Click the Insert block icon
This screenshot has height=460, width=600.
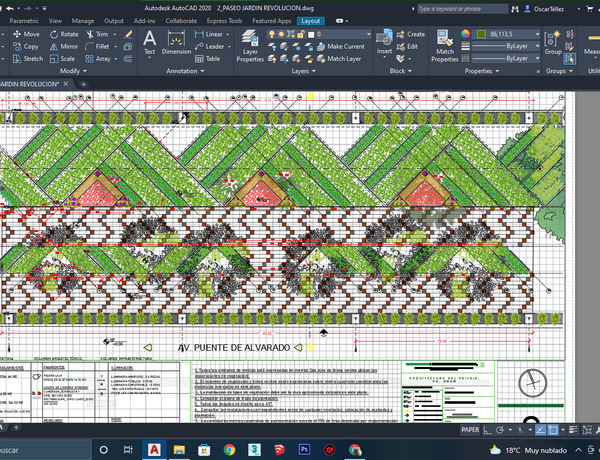point(385,40)
